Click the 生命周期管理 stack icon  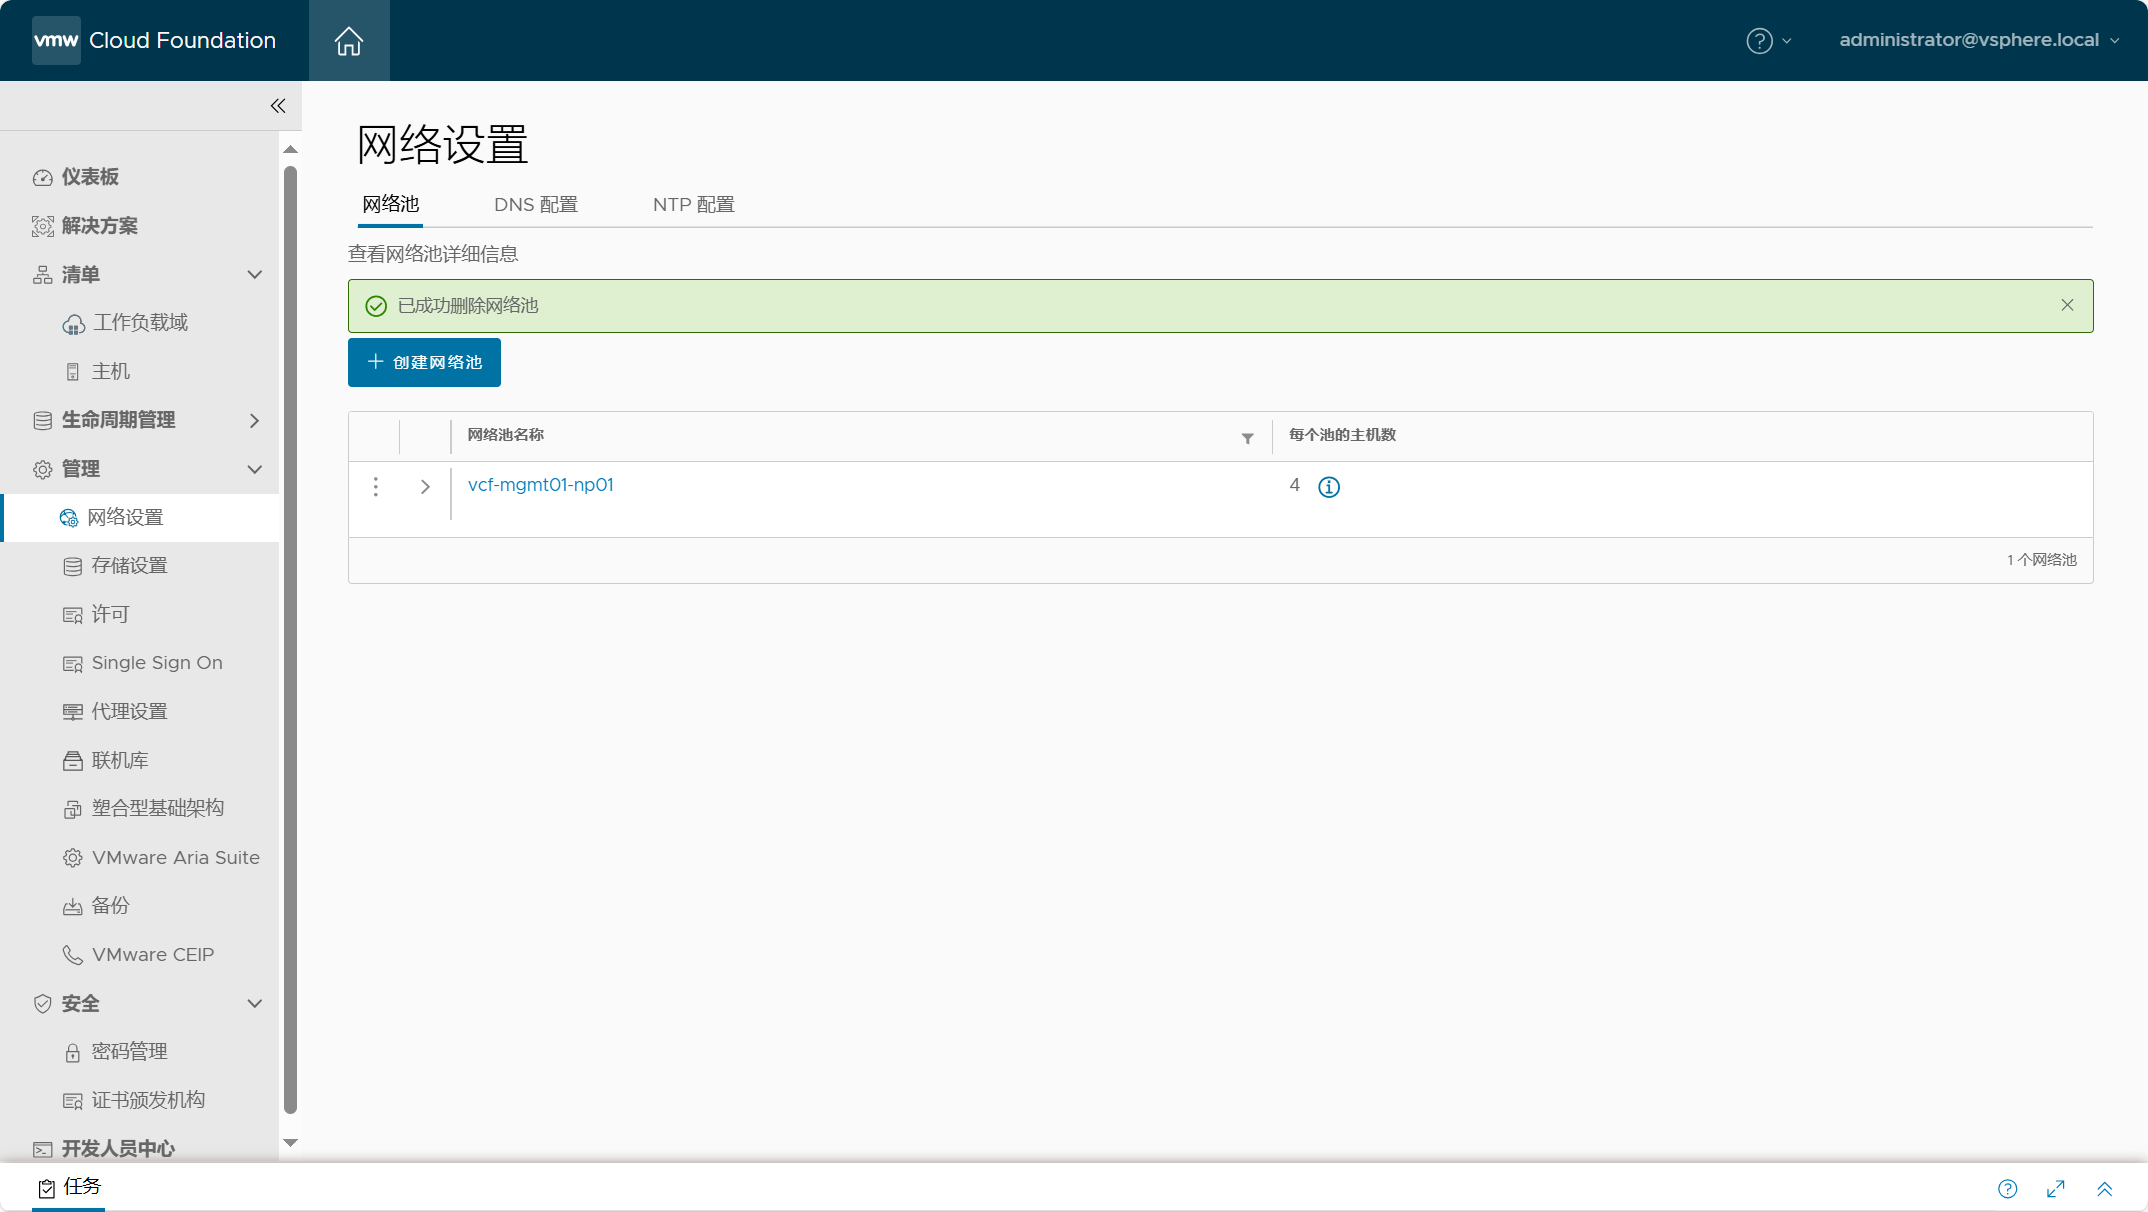[x=42, y=421]
